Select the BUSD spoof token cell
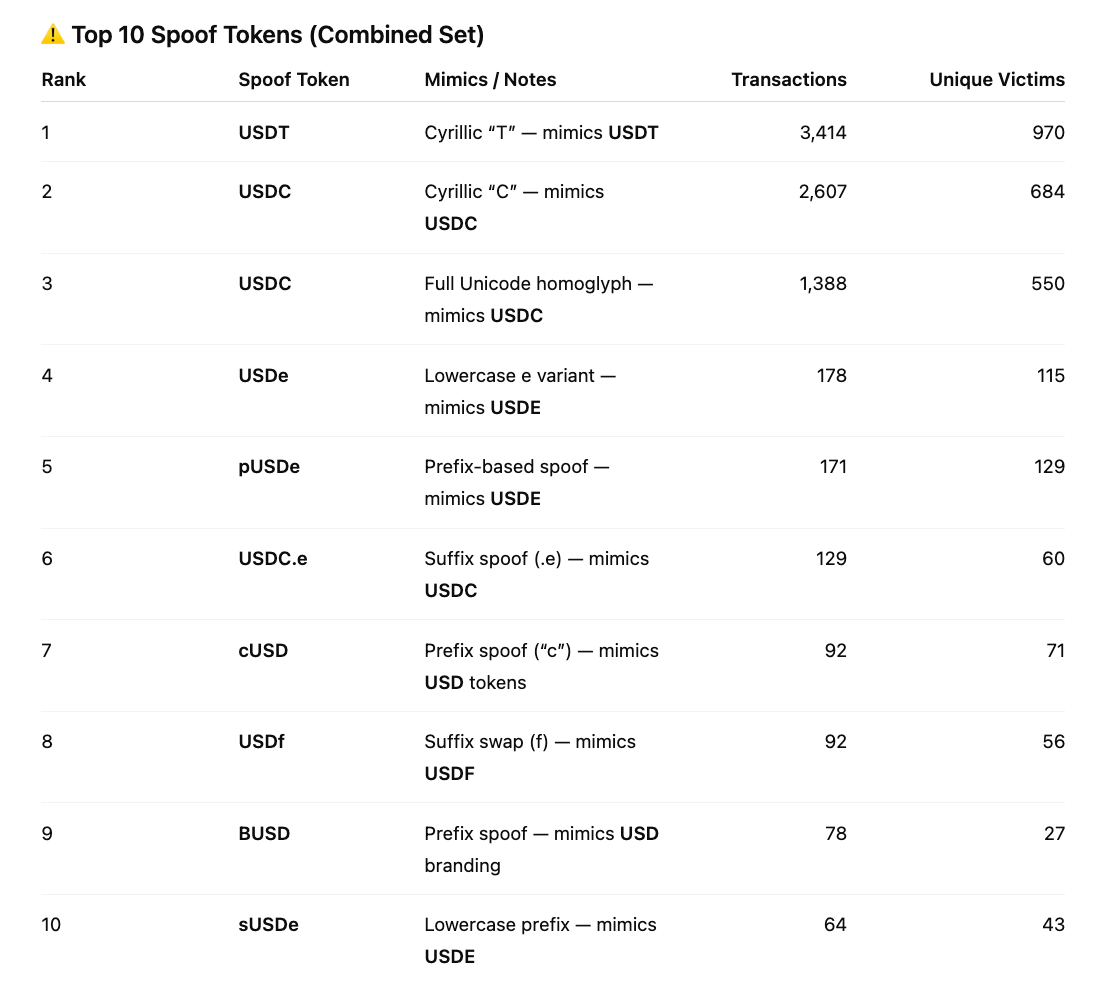This screenshot has height=991, width=1104. (x=264, y=834)
